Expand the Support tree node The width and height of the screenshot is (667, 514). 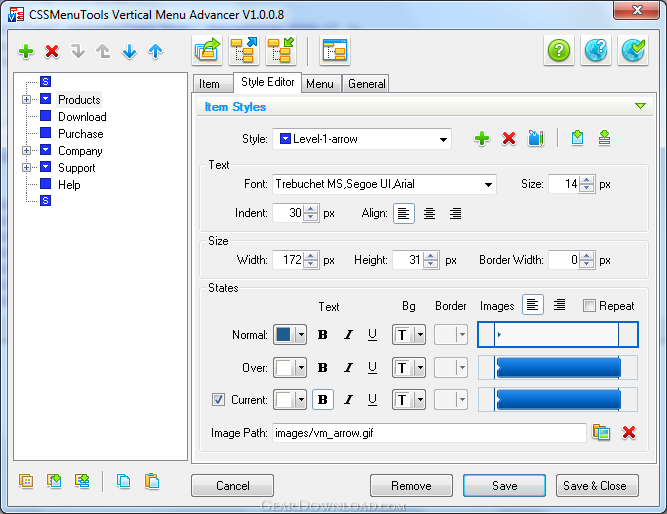[26, 167]
